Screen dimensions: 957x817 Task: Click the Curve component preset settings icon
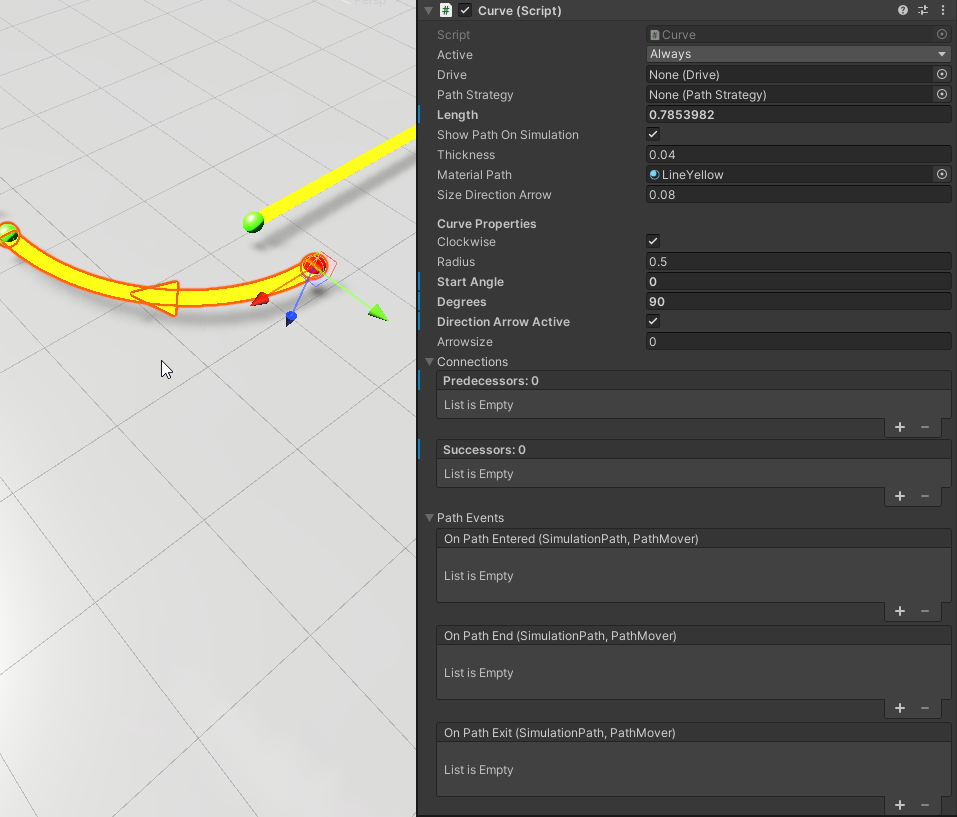tap(923, 10)
